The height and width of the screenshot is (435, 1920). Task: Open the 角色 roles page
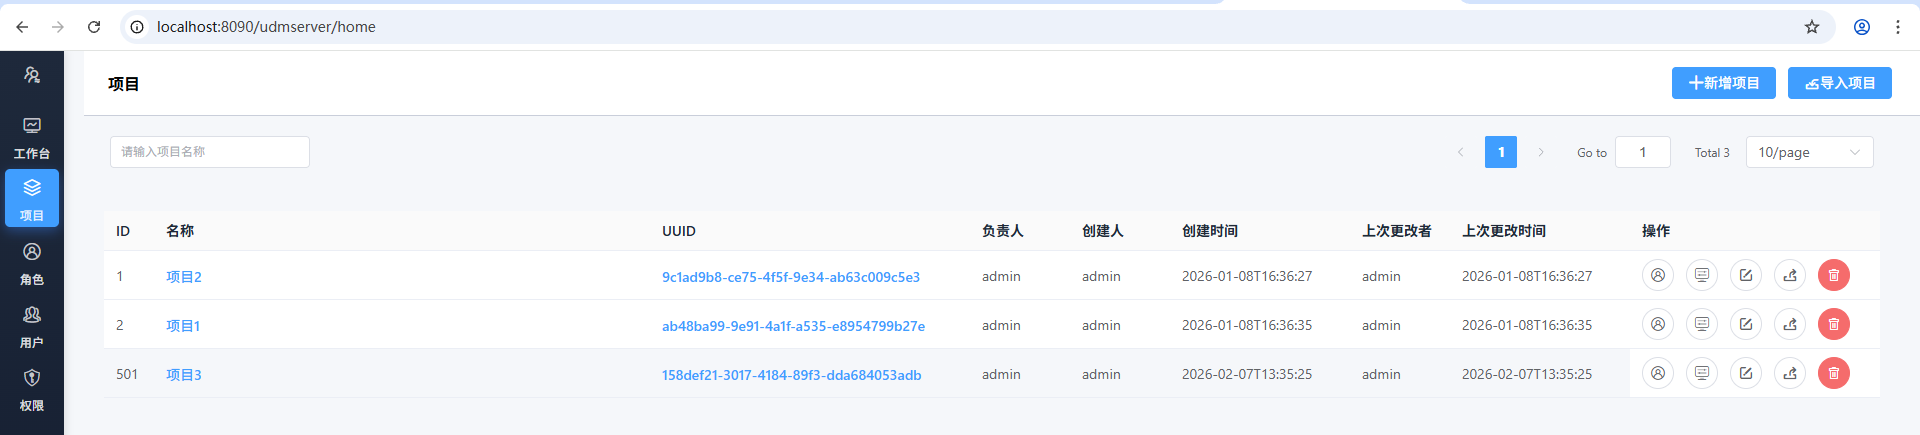coord(32,263)
